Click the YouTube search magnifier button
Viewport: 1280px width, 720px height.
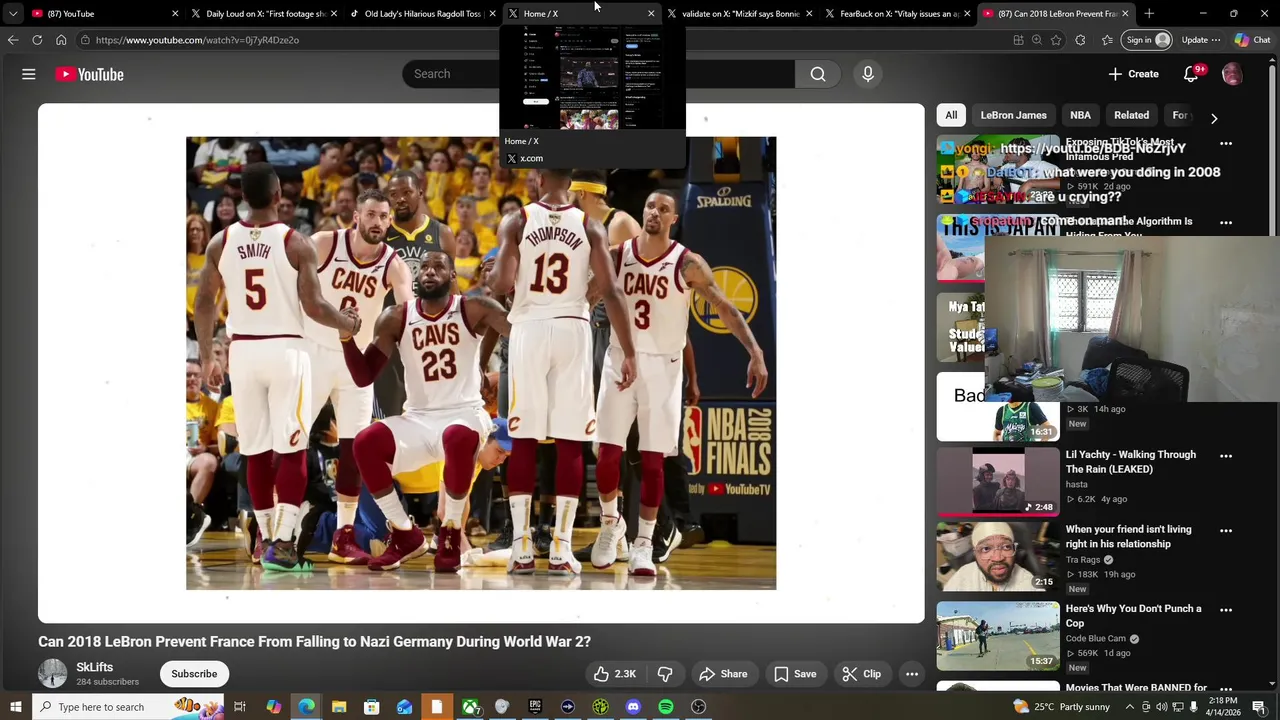tap(818, 74)
